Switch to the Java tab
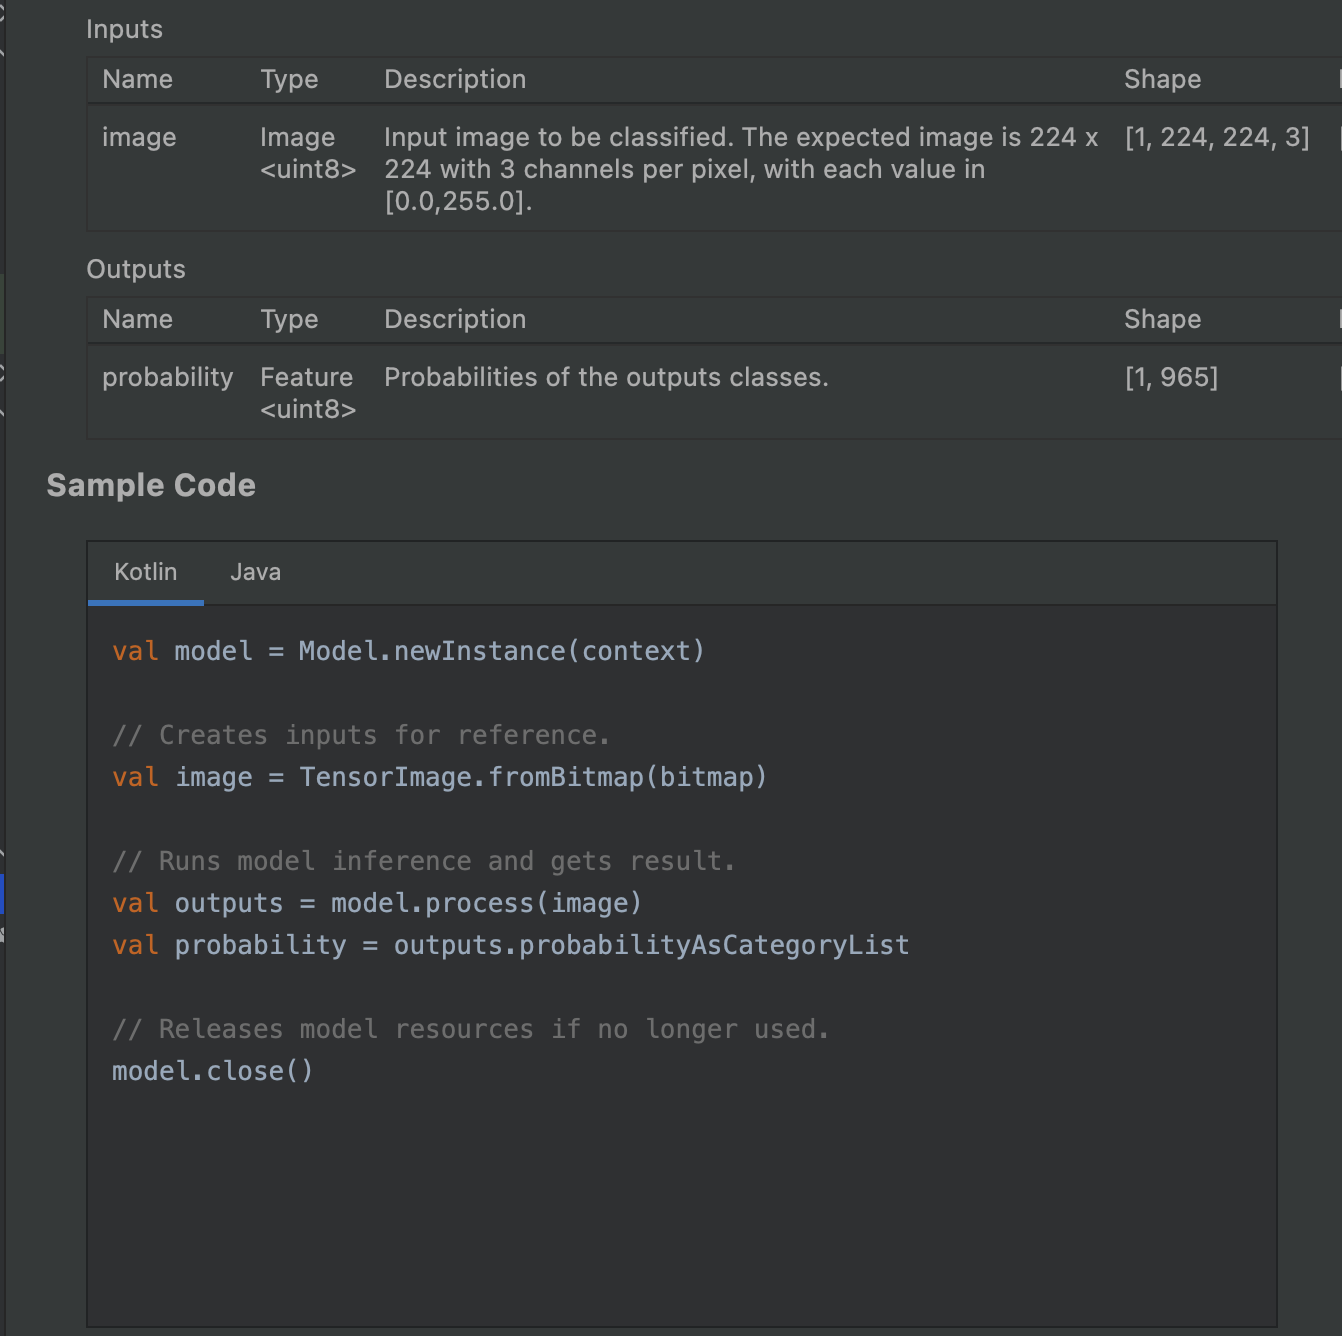Viewport: 1342px width, 1336px height. [255, 571]
